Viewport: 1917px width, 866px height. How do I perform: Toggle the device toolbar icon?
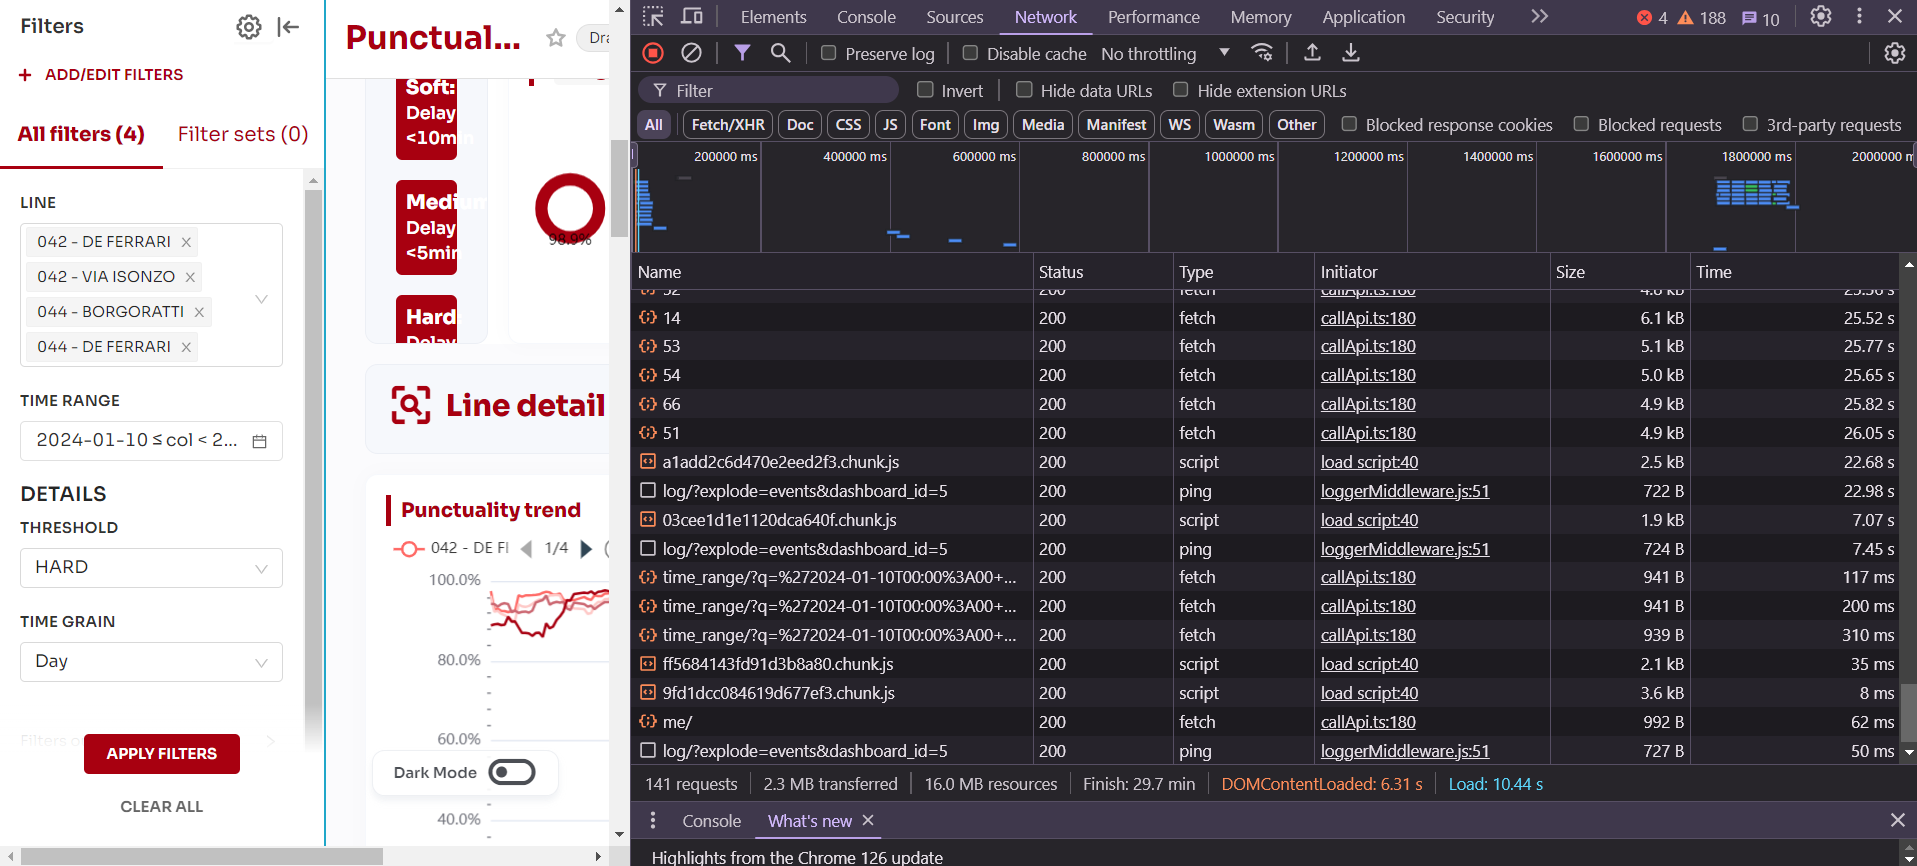click(692, 16)
